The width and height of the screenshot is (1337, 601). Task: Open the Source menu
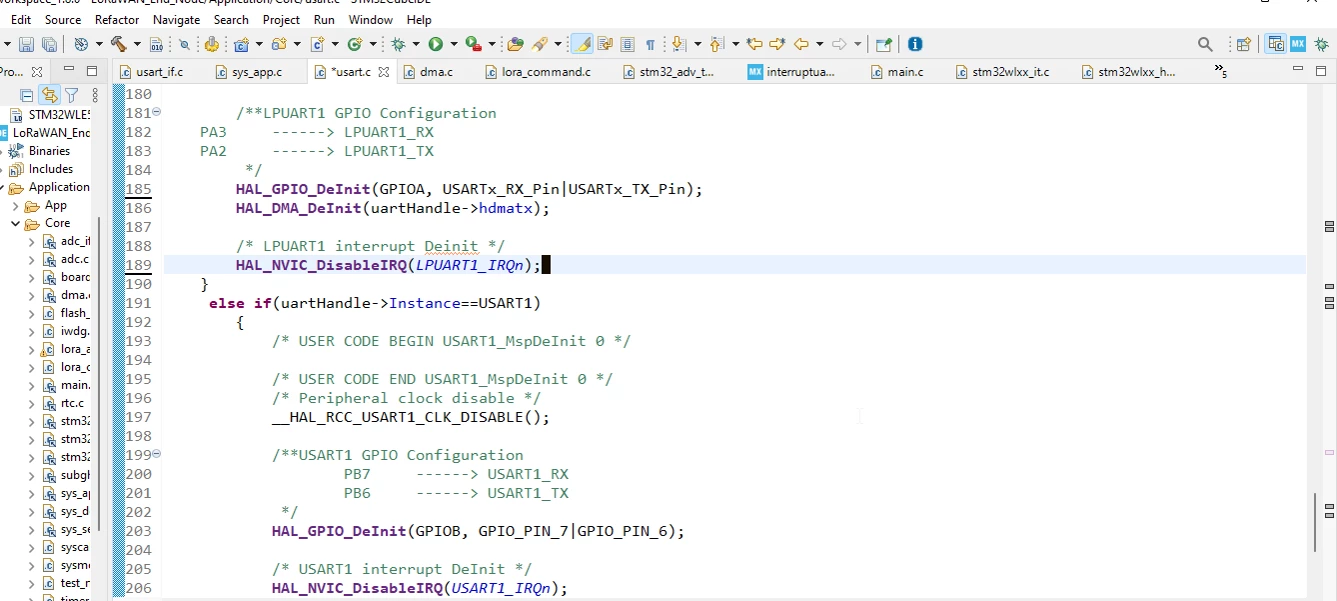(x=63, y=19)
